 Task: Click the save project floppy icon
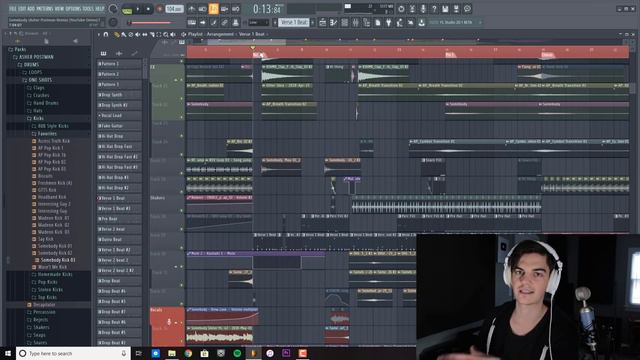click(x=445, y=9)
